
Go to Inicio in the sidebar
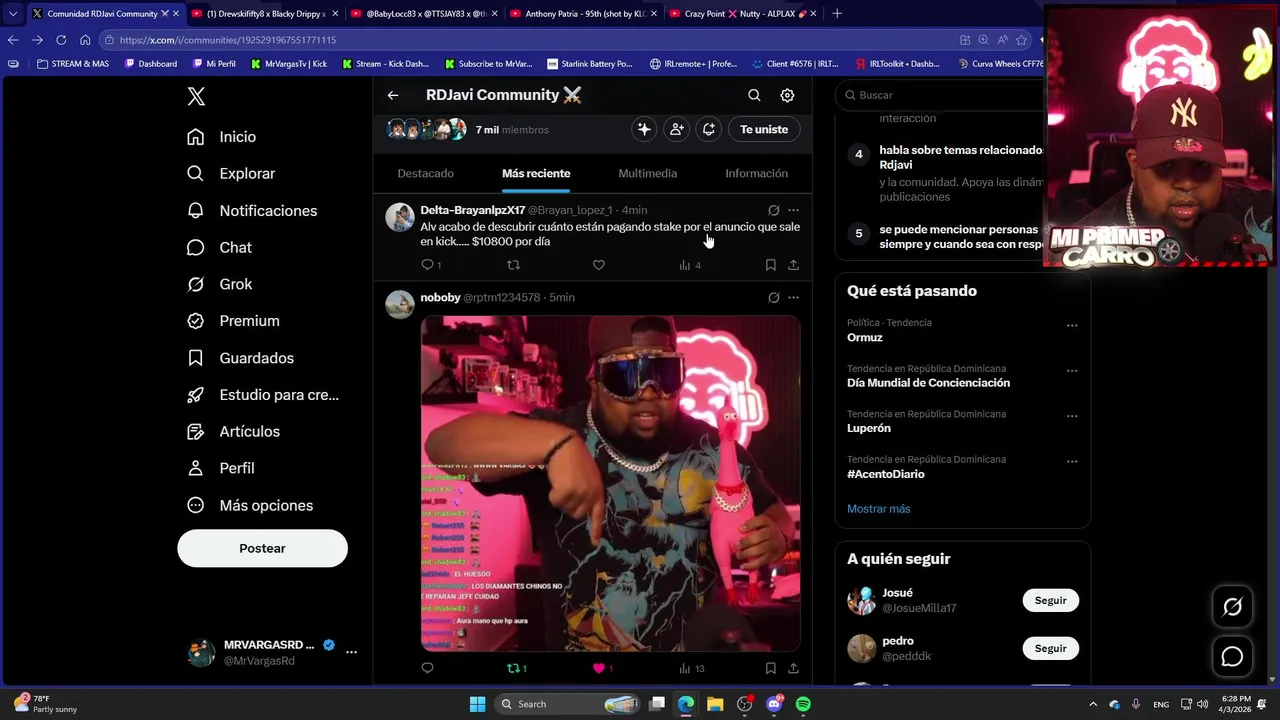[222, 137]
